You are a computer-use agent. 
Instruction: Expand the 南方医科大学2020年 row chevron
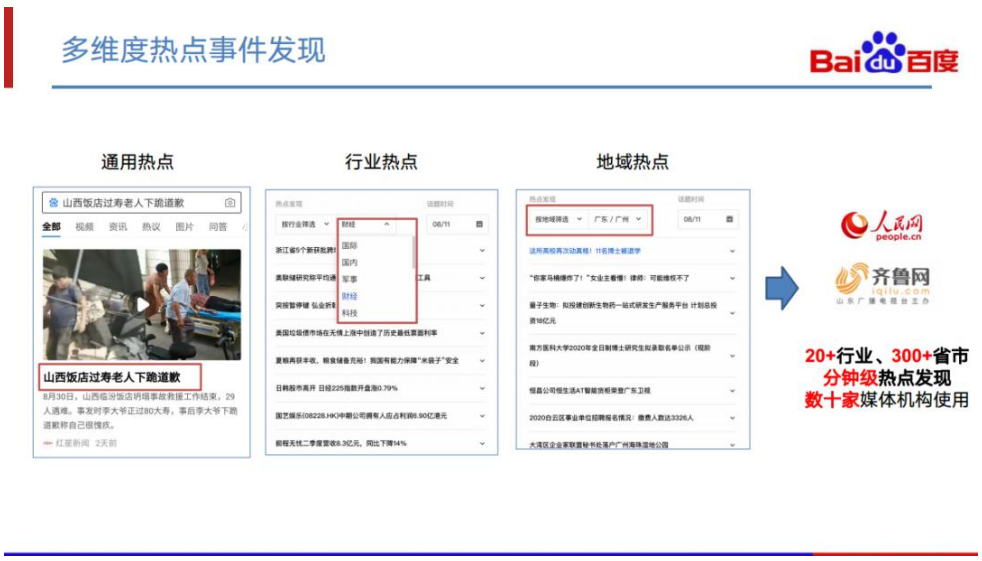[732, 356]
